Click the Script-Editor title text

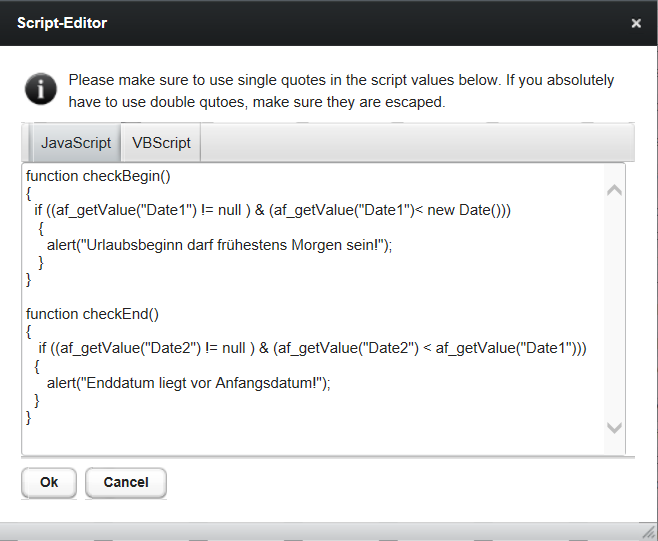click(62, 23)
